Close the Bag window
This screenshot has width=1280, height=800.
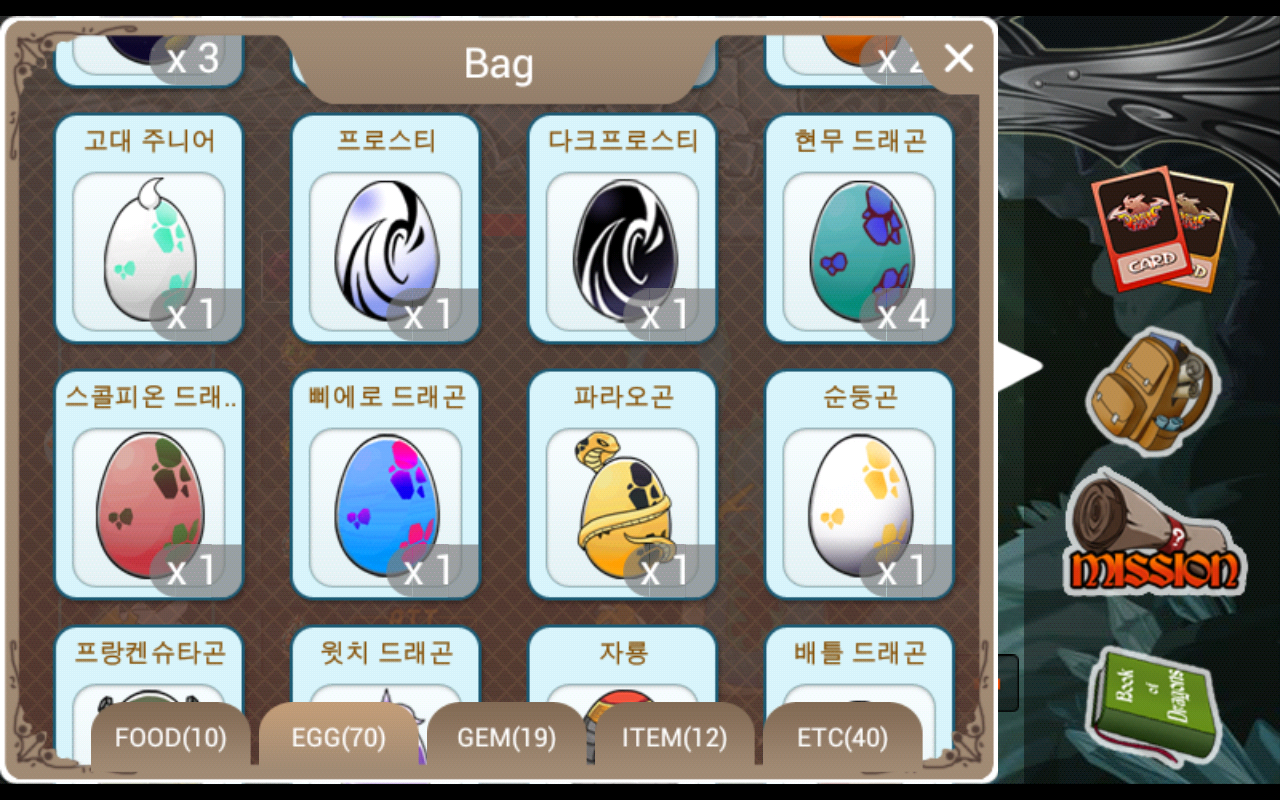coord(958,59)
